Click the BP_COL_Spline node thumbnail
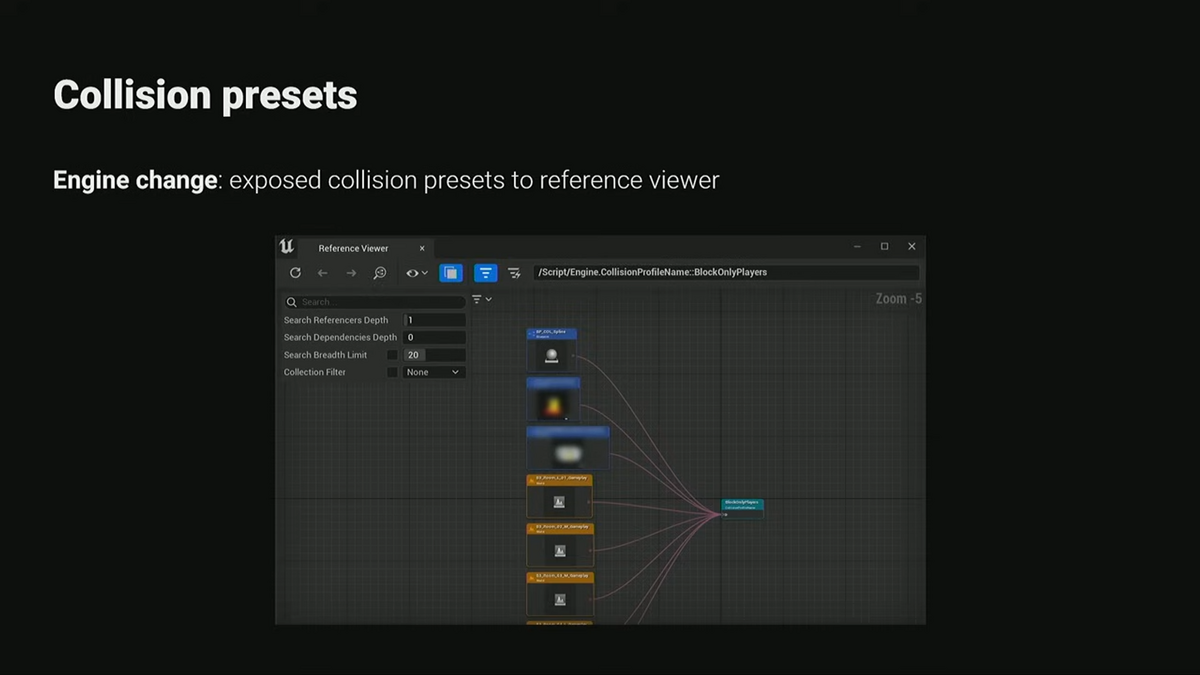This screenshot has width=1200, height=675. click(552, 355)
